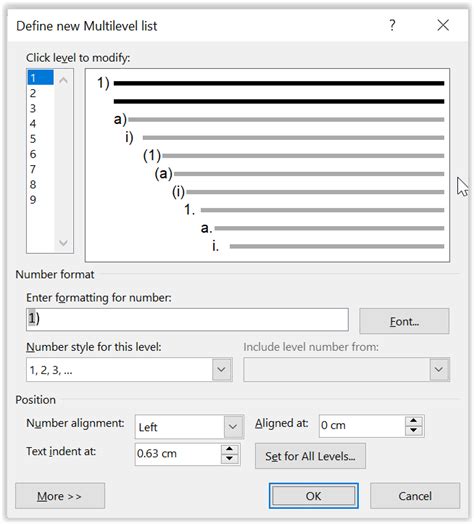Click the level list scroll down arrow
Screen dimensions: 474x524
(63, 242)
